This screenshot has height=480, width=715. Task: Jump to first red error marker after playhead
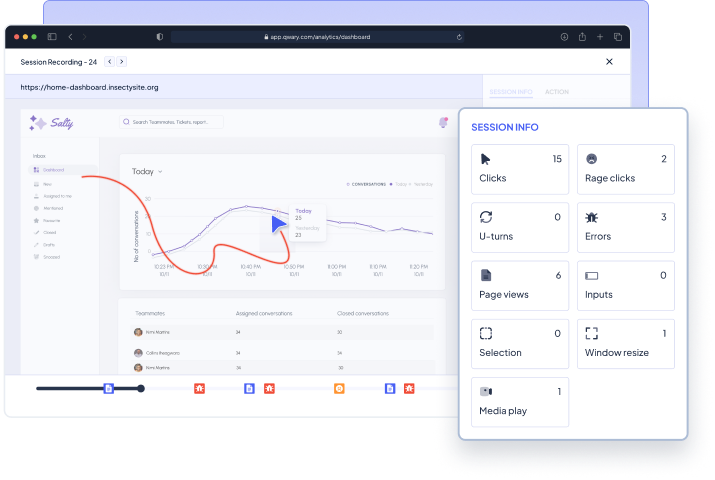pos(199,388)
